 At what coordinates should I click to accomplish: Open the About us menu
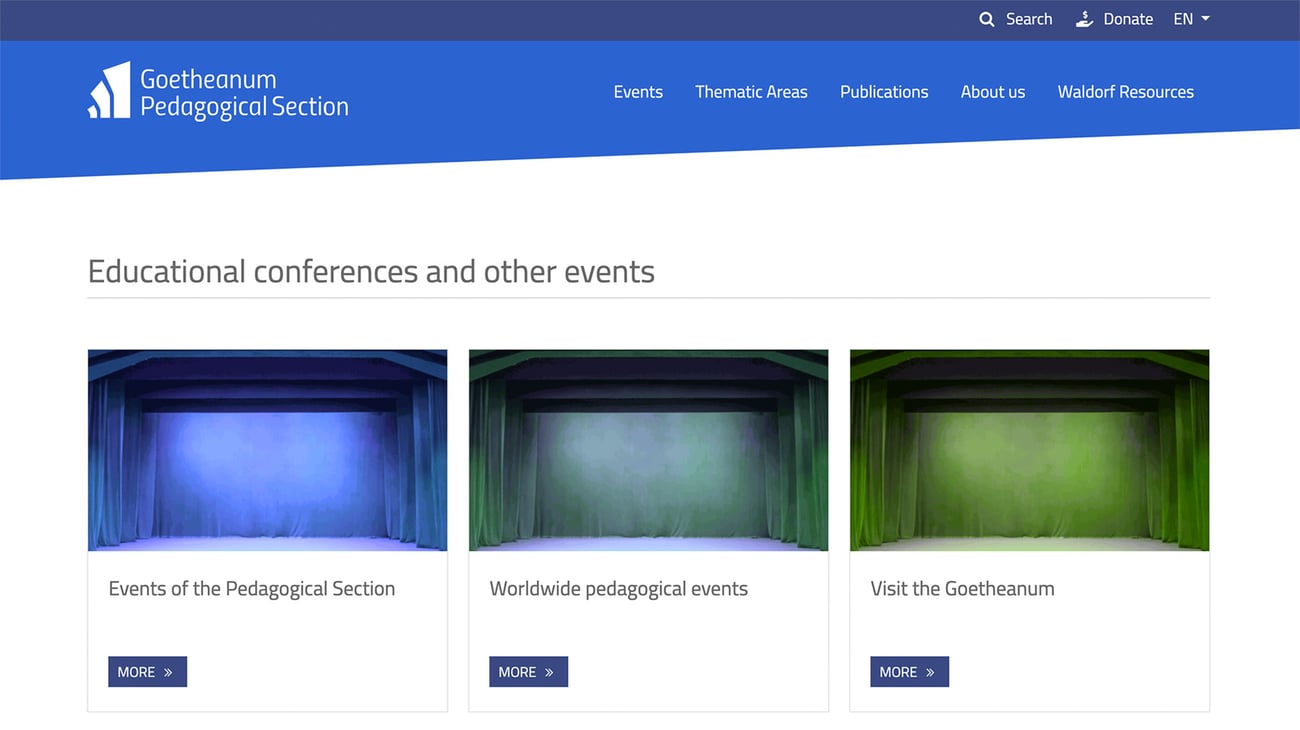pos(993,92)
